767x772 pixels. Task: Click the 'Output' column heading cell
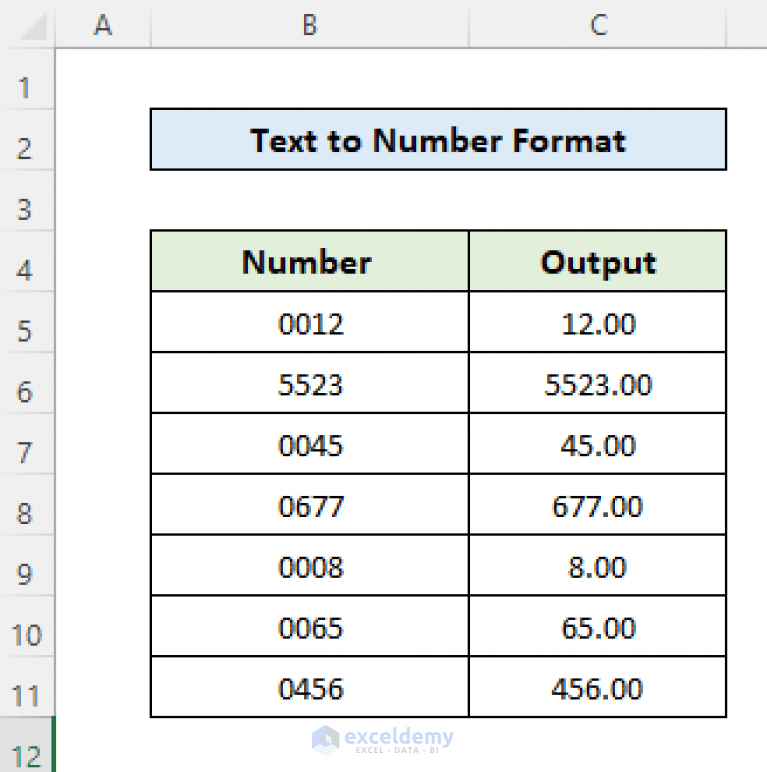(x=598, y=261)
